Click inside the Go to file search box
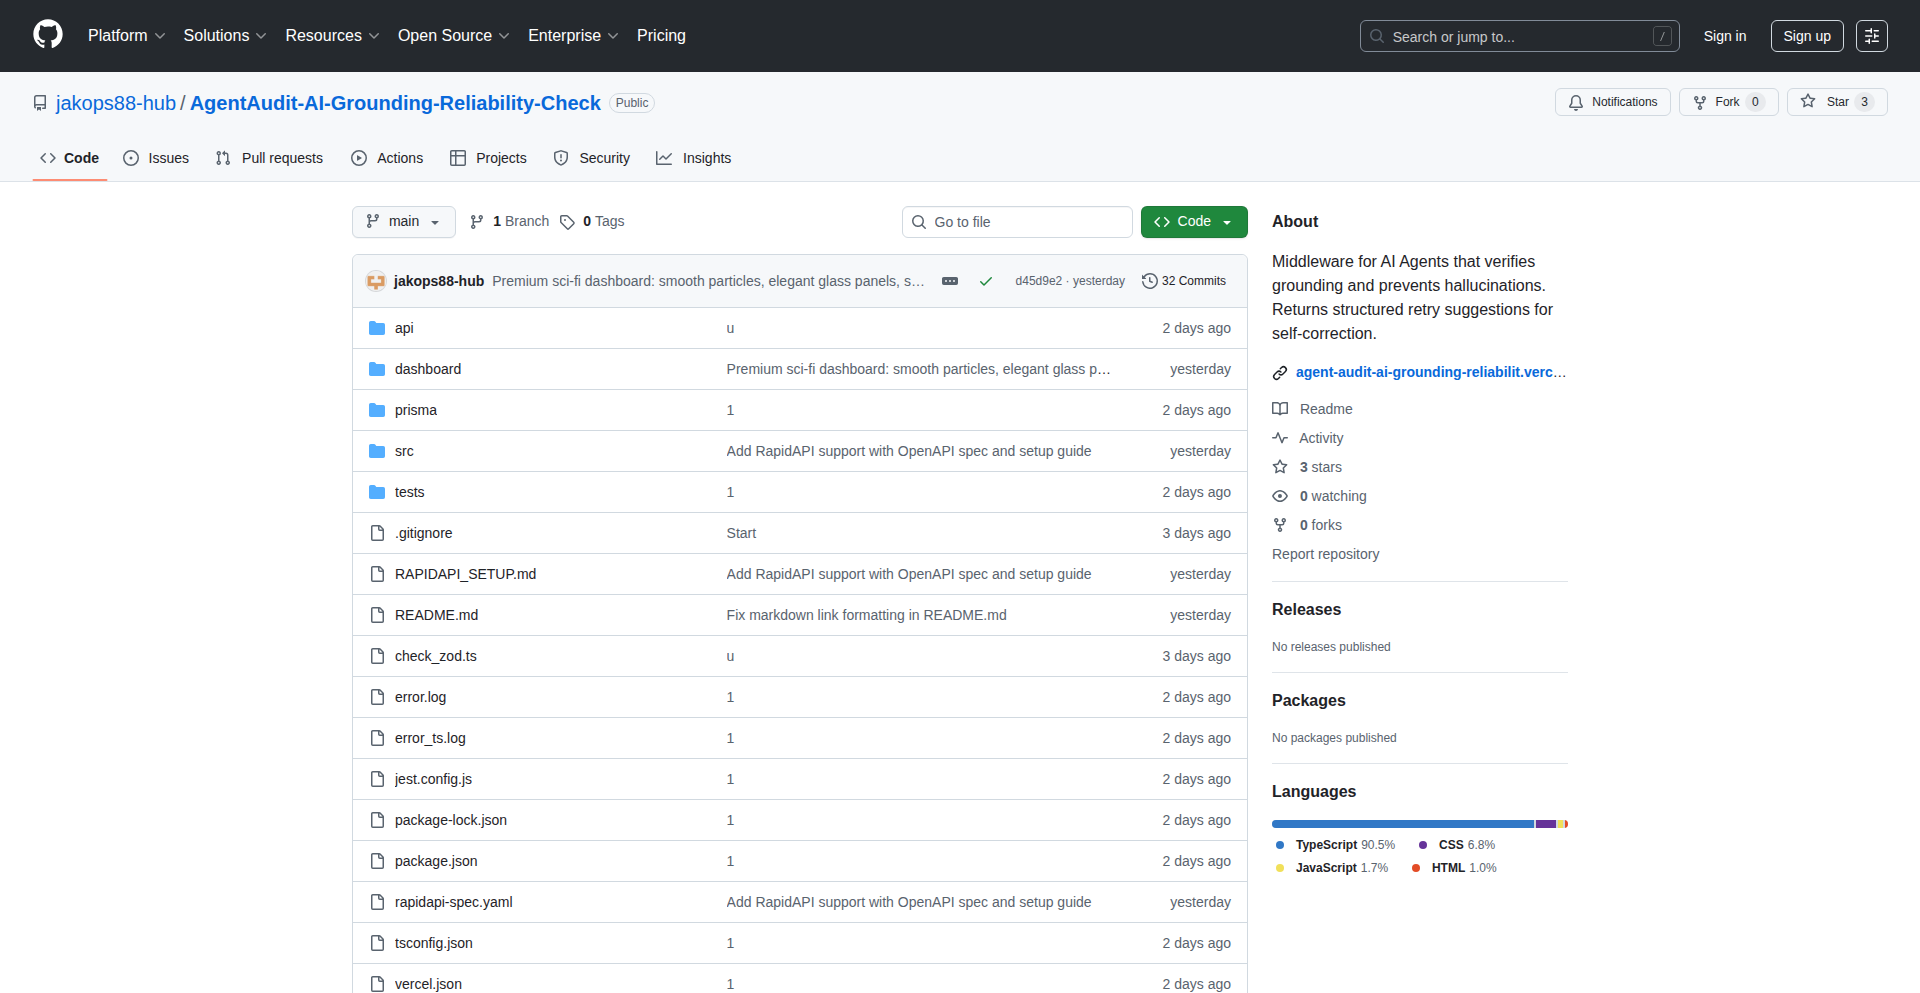 pos(1017,221)
